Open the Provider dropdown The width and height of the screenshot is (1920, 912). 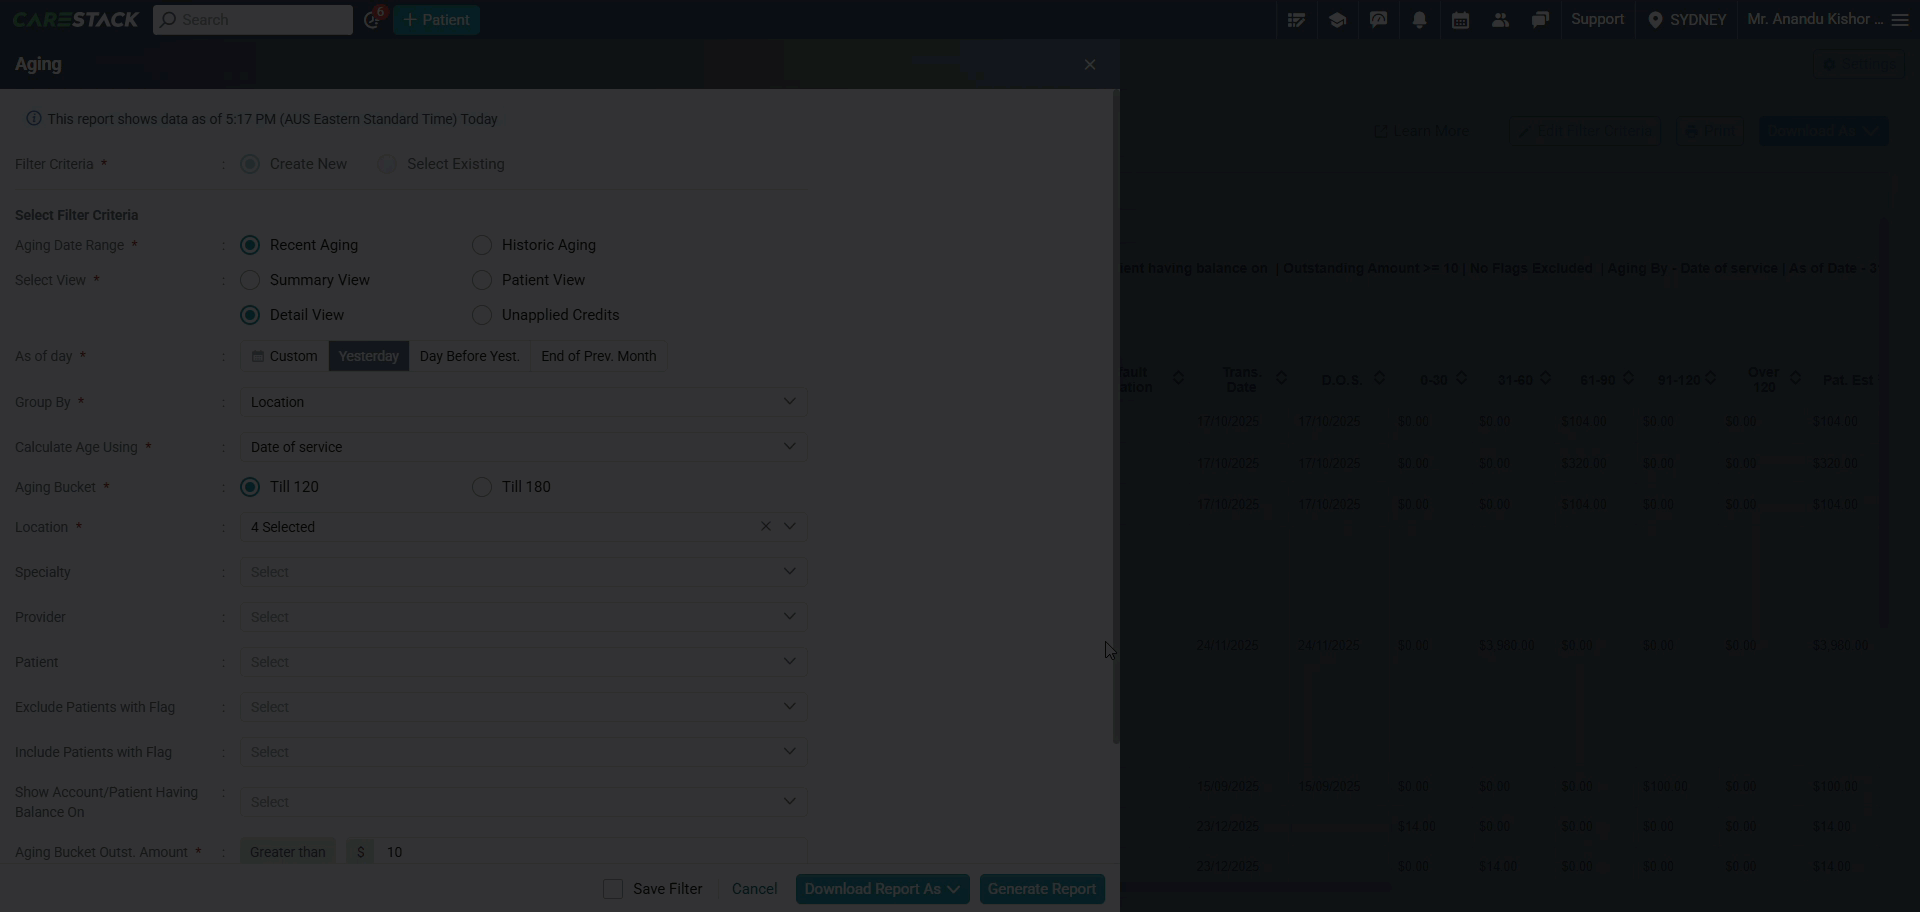coord(523,617)
